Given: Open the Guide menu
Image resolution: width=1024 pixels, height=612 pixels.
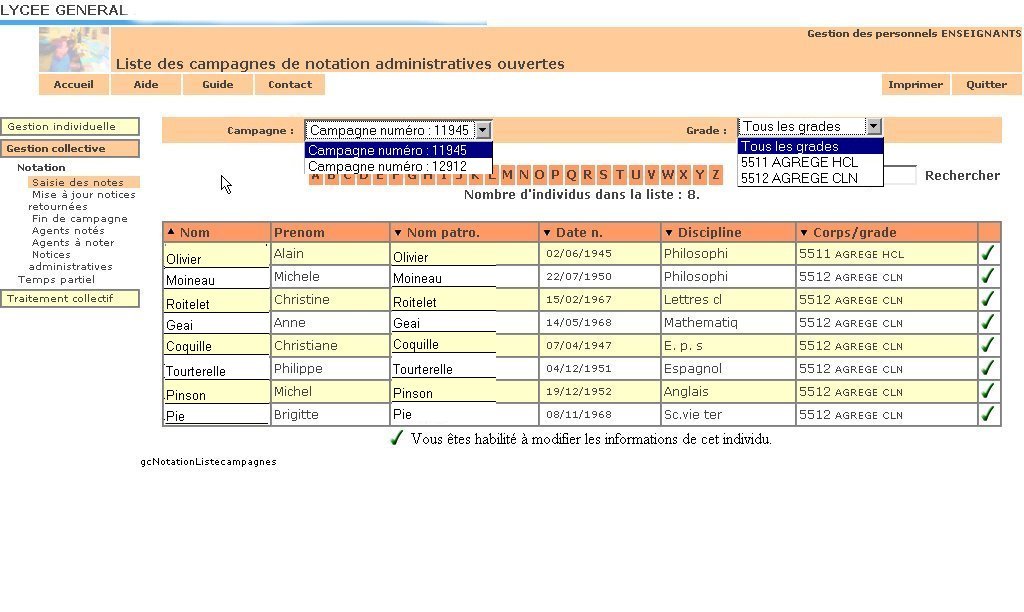Looking at the screenshot, I should coord(218,84).
